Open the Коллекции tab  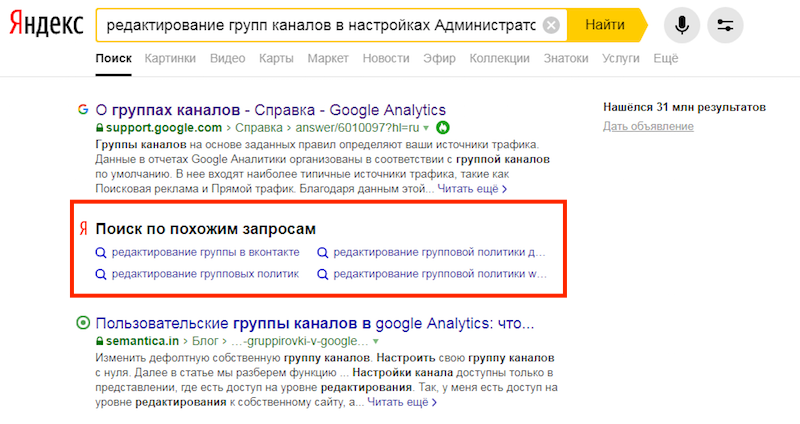[499, 59]
